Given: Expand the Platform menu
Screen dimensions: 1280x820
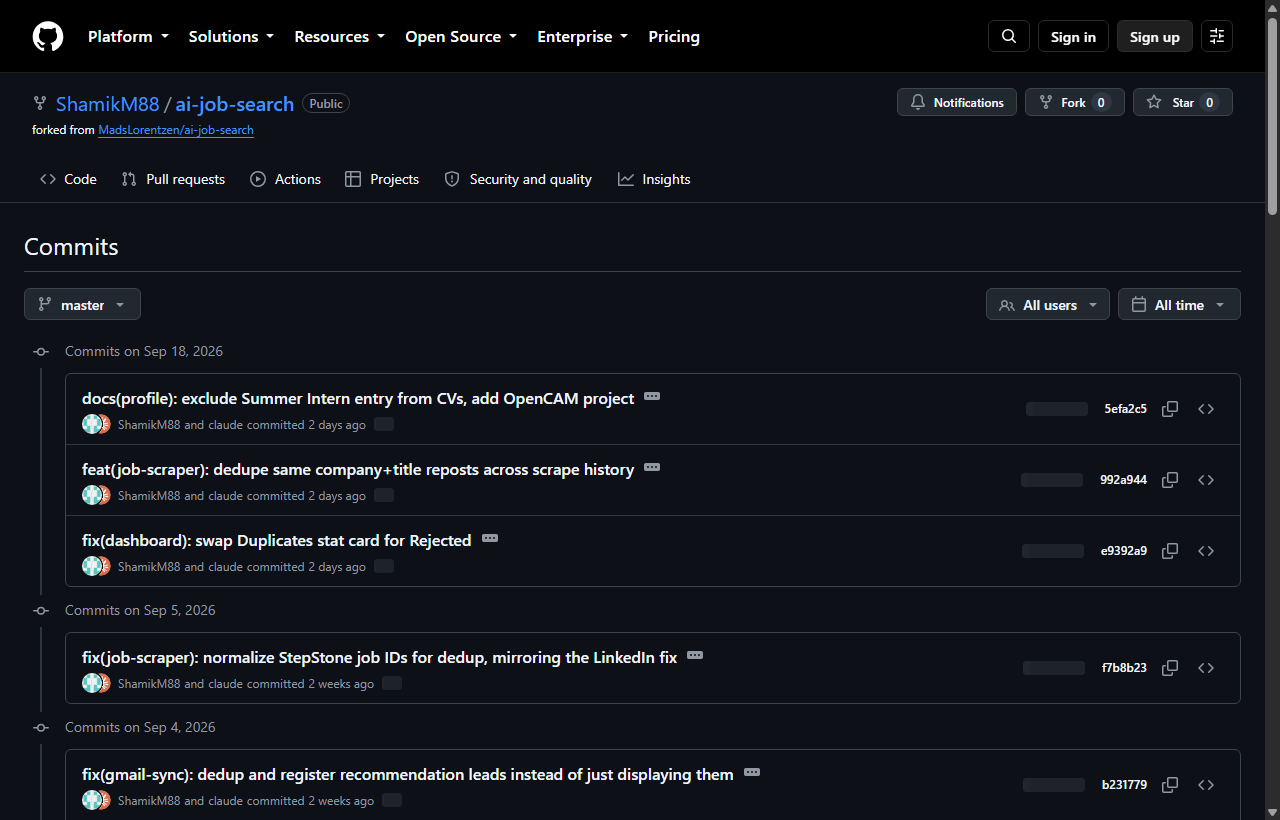Looking at the screenshot, I should click(x=128, y=37).
